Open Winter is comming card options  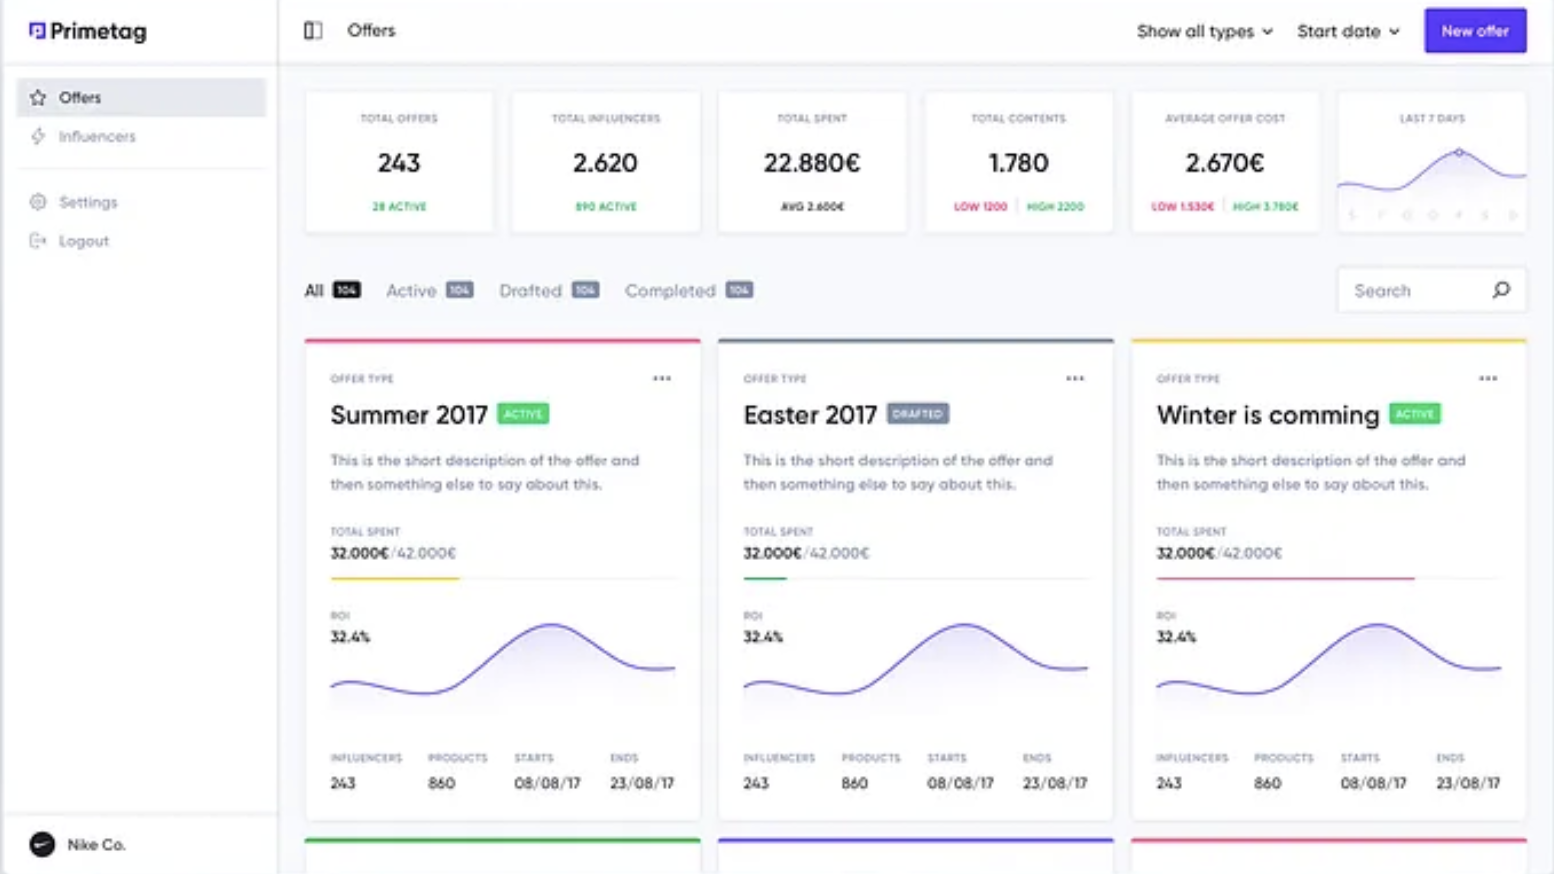click(x=1488, y=379)
